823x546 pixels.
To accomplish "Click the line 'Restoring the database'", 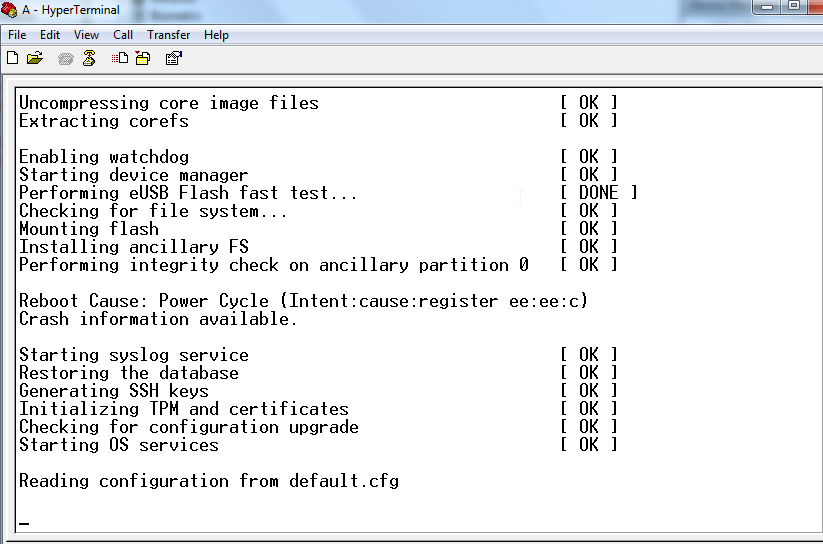I will [x=129, y=373].
